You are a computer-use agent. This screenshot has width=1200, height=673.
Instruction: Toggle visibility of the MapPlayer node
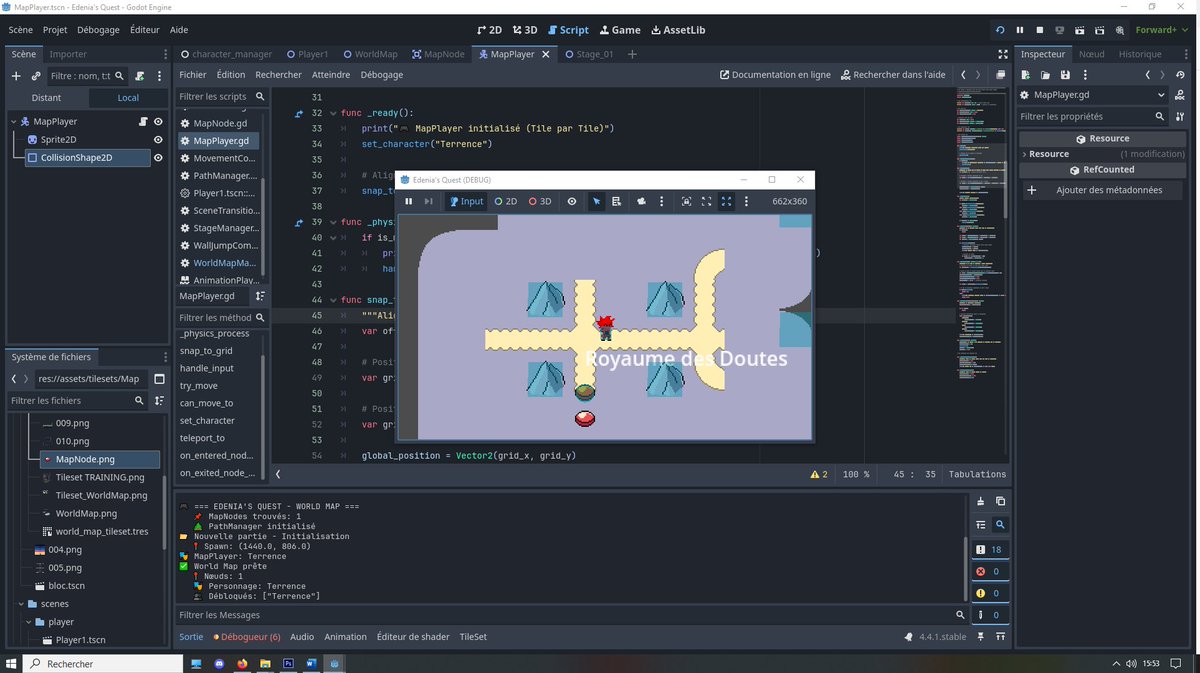click(x=158, y=122)
